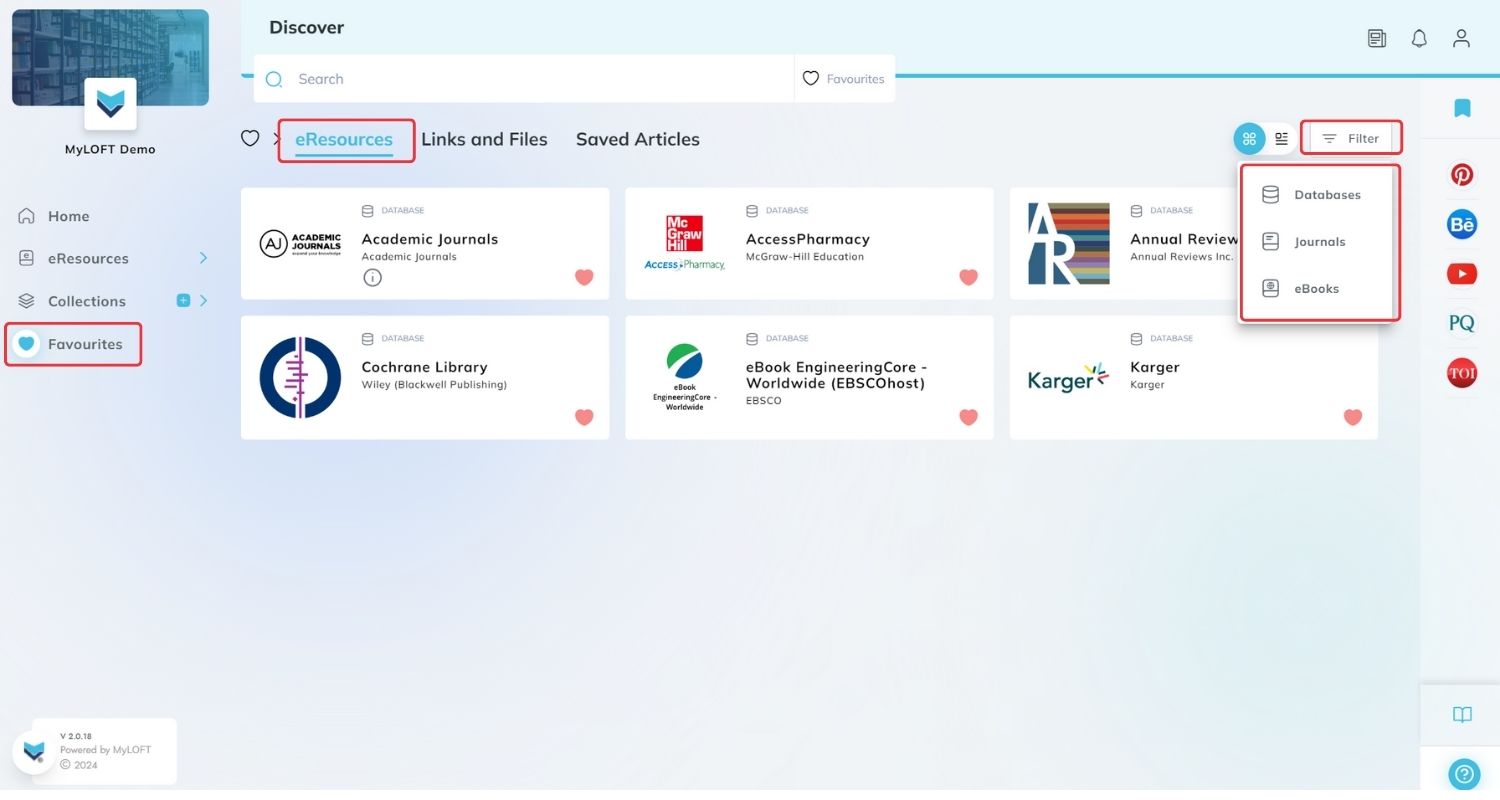Image resolution: width=1500 pixels, height=800 pixels.
Task: Expand the eResources sidebar chevron
Action: (x=203, y=258)
